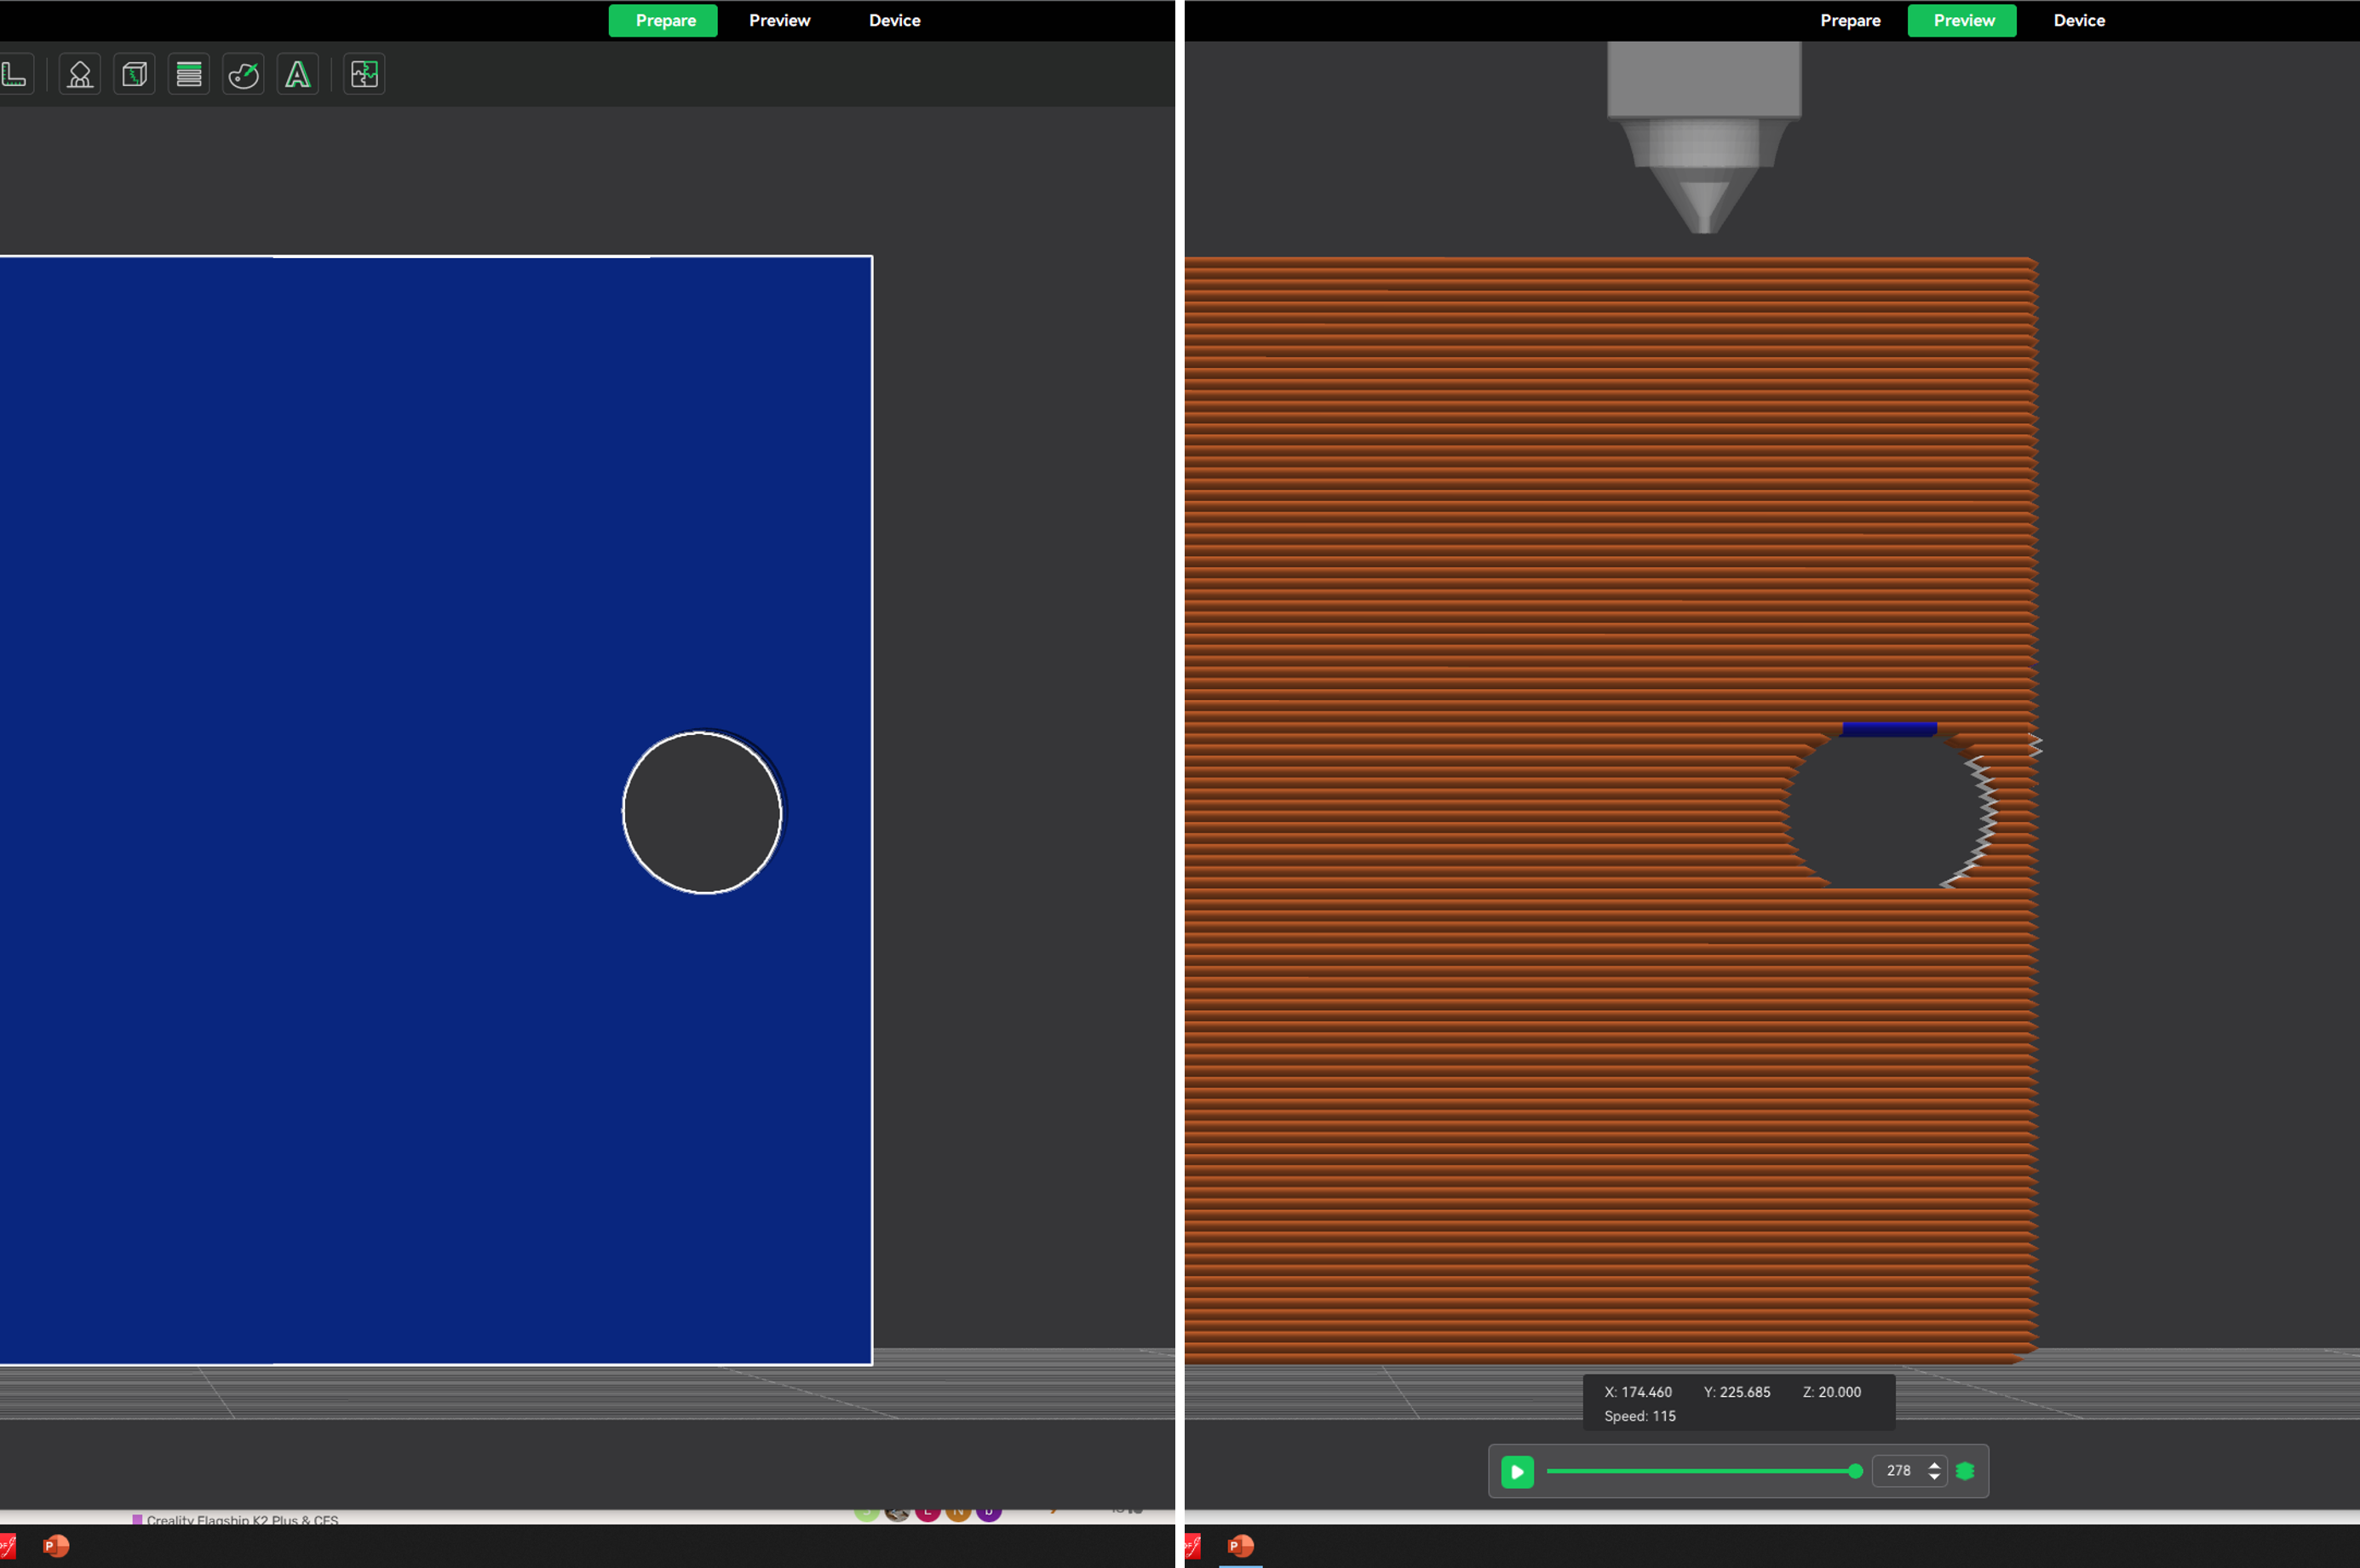2360x1568 pixels.
Task: Increase the step number with up arrow
Action: [x=1934, y=1465]
